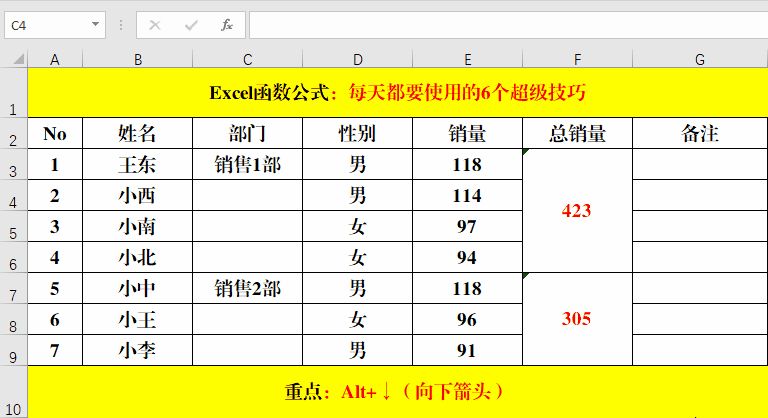768x418 pixels.
Task: Select row 1 header
Action: 13,93
